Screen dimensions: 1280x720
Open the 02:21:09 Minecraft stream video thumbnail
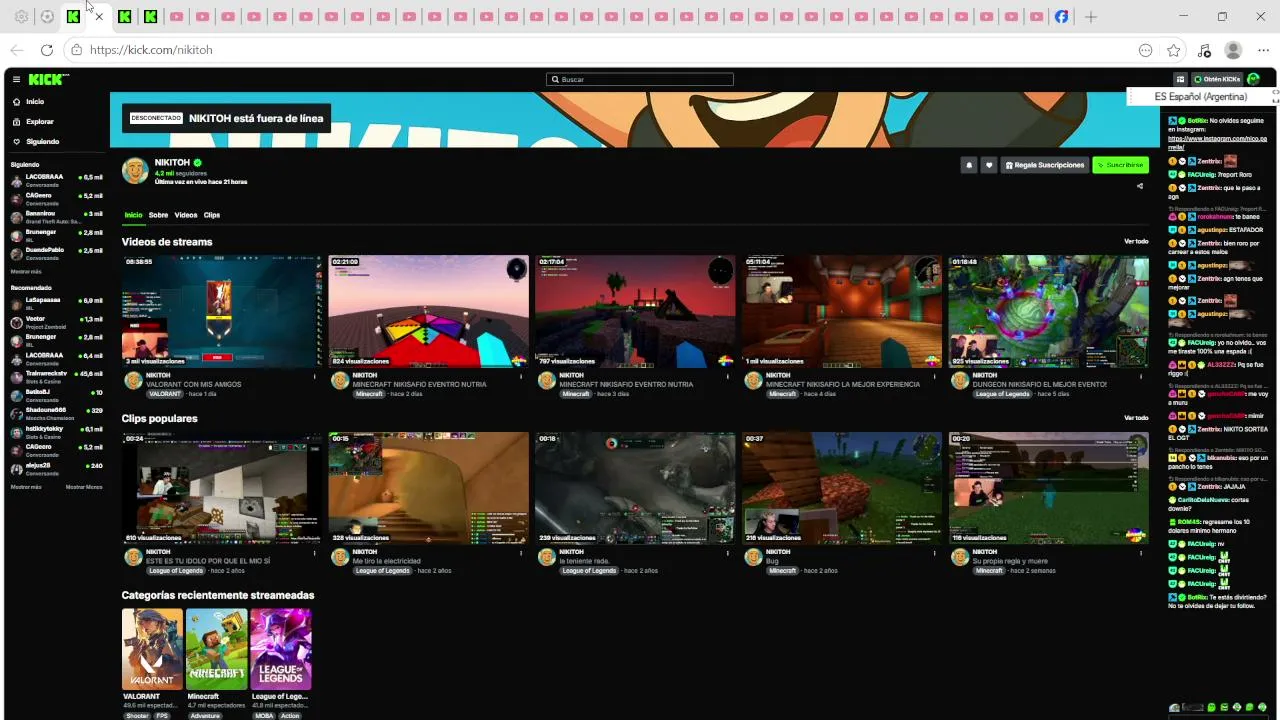pyautogui.click(x=429, y=311)
